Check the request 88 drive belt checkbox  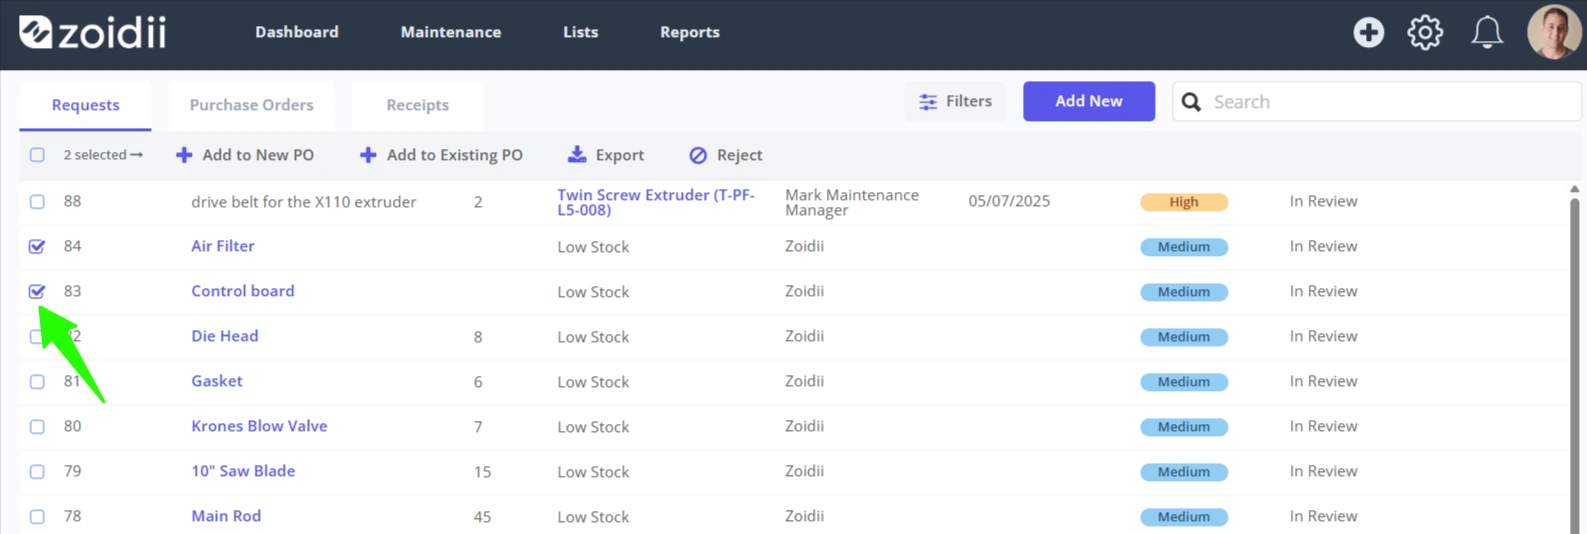tap(37, 201)
